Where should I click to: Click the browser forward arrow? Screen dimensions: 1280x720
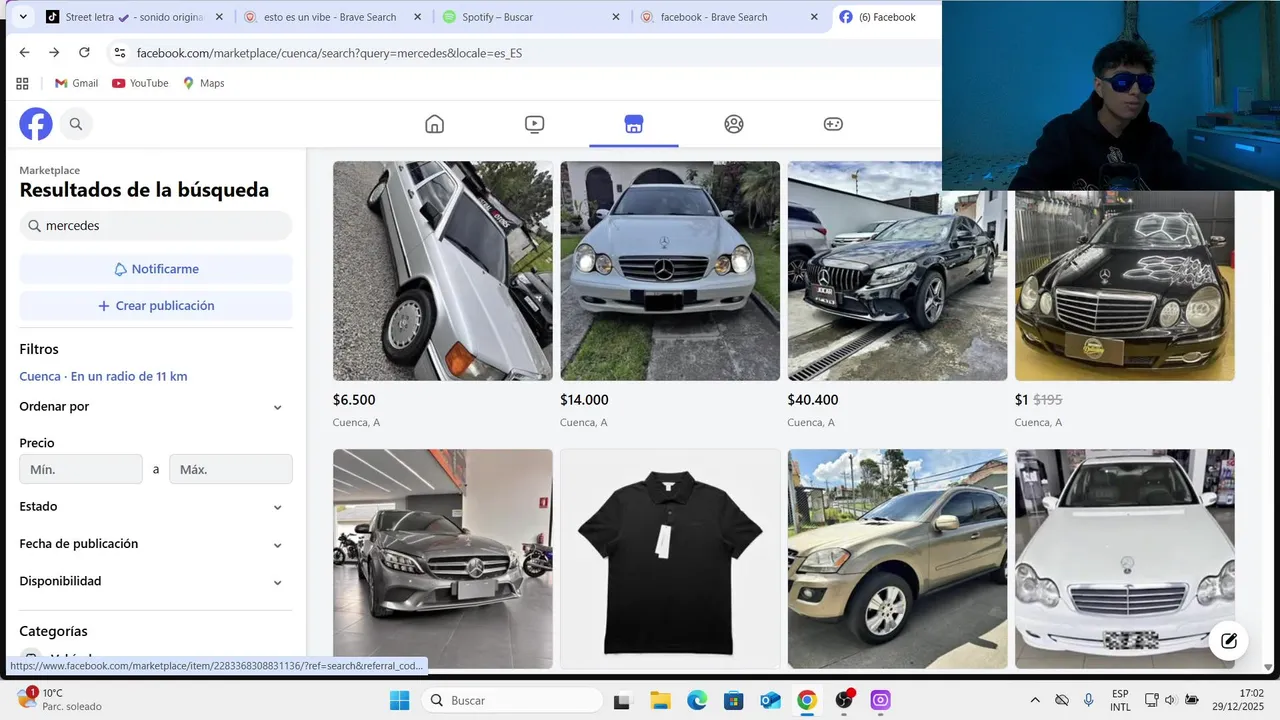(x=54, y=52)
